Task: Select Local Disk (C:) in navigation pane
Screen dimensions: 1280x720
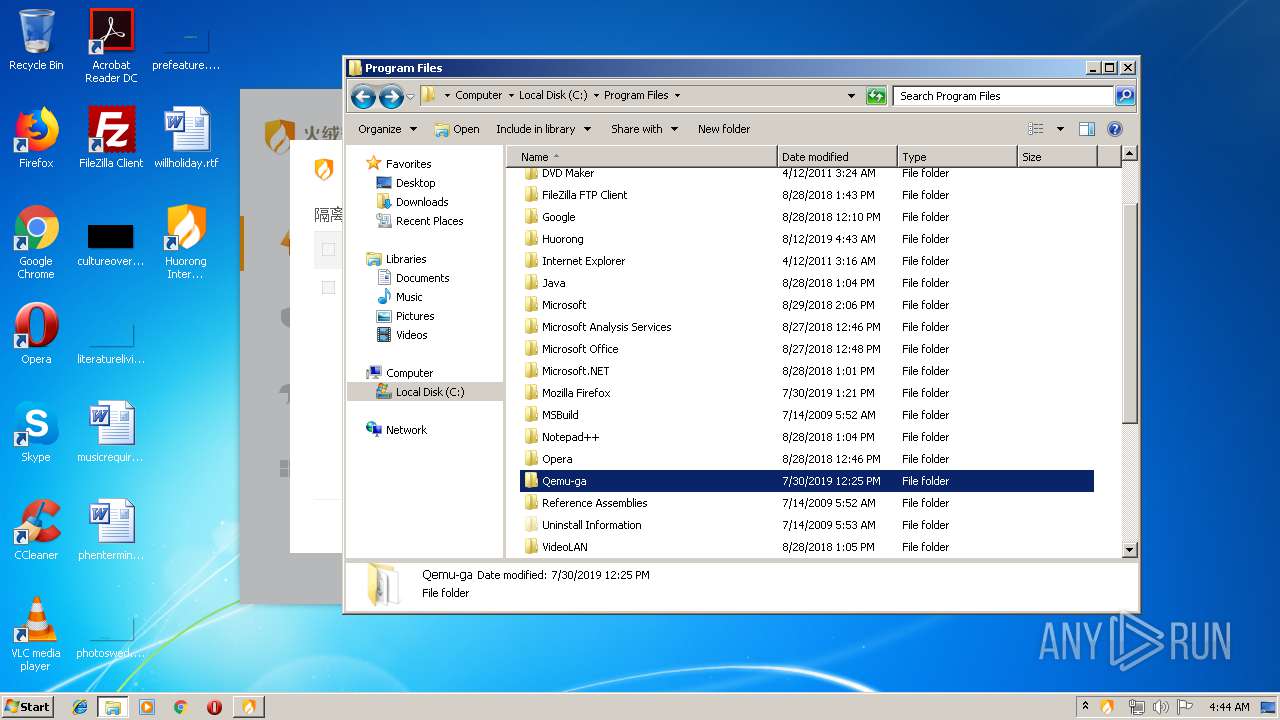Action: click(424, 392)
